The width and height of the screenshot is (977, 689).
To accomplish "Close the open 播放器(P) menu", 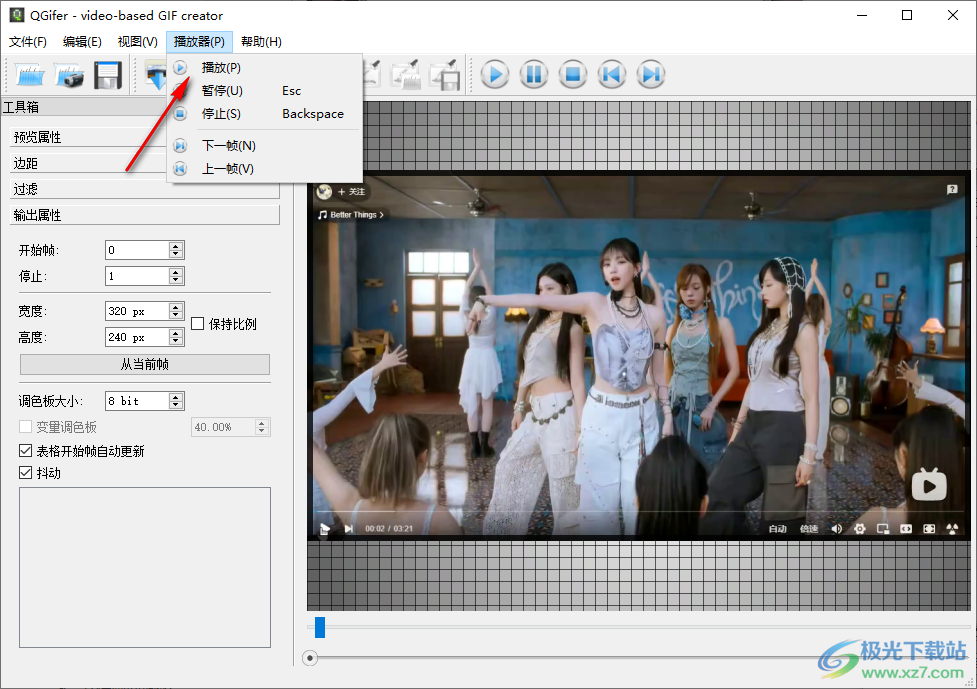I will pyautogui.click(x=199, y=42).
